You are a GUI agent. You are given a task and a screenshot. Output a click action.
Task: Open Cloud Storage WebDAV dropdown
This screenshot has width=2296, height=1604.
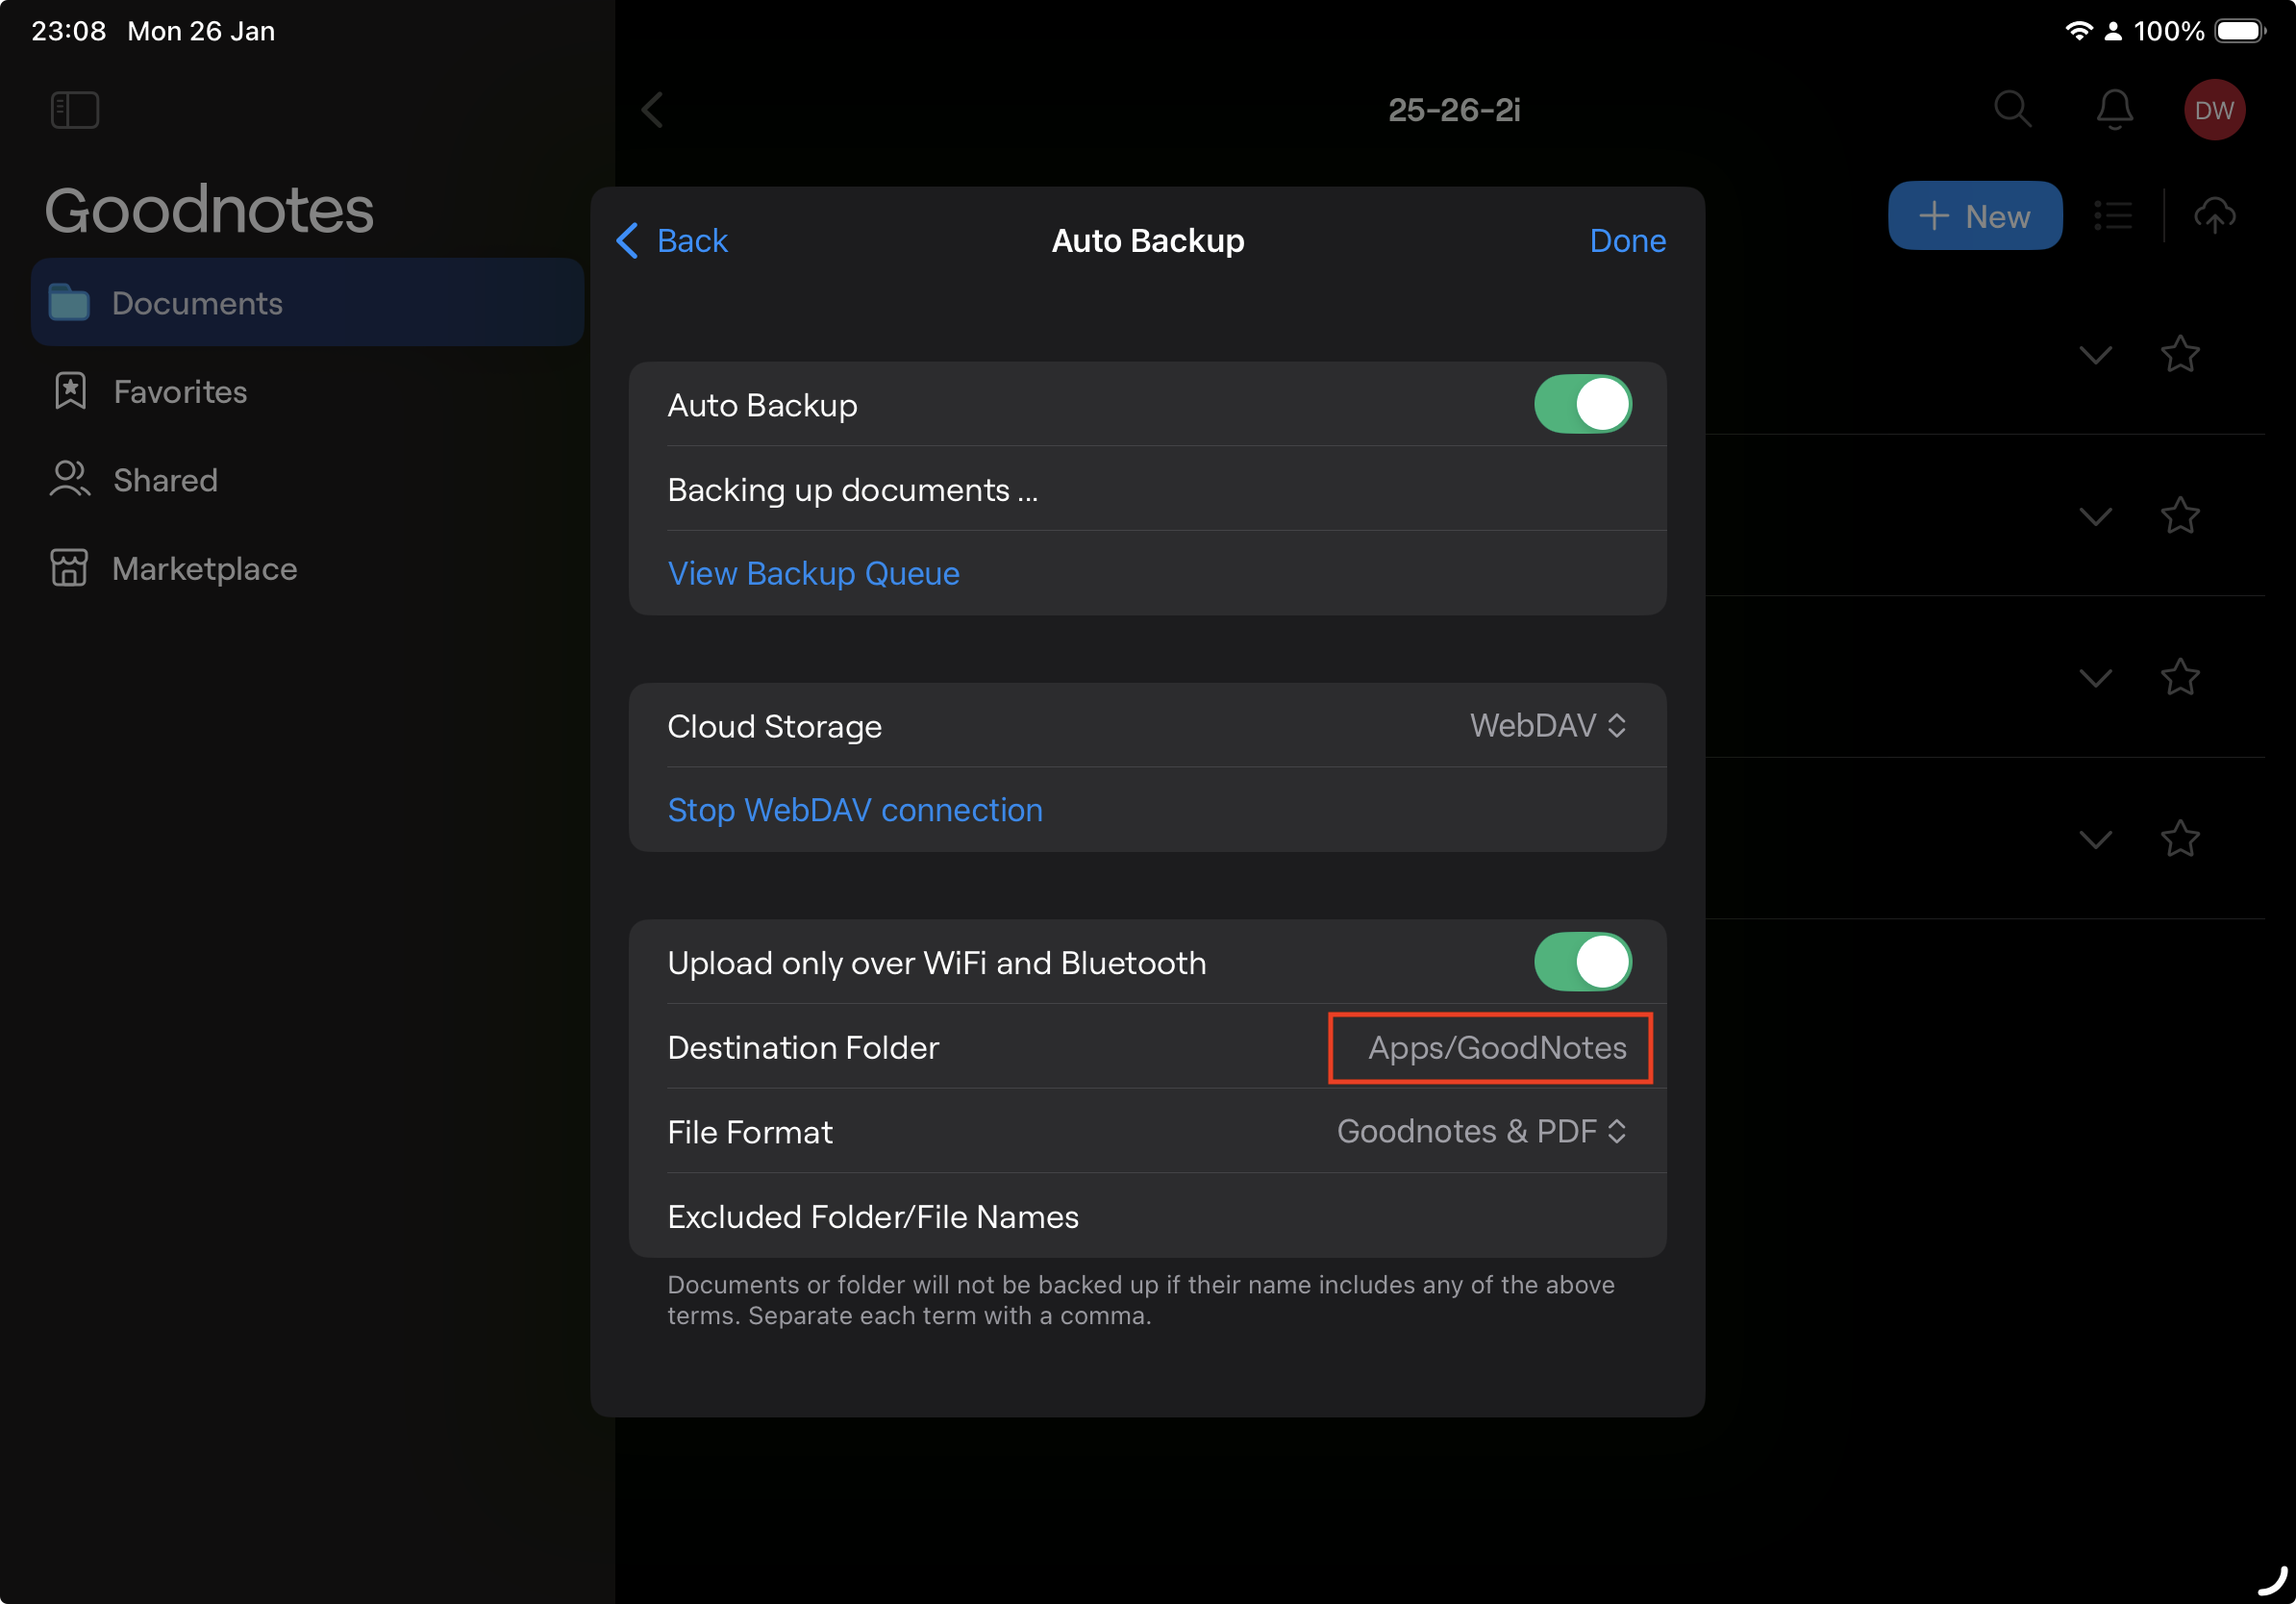[1547, 726]
